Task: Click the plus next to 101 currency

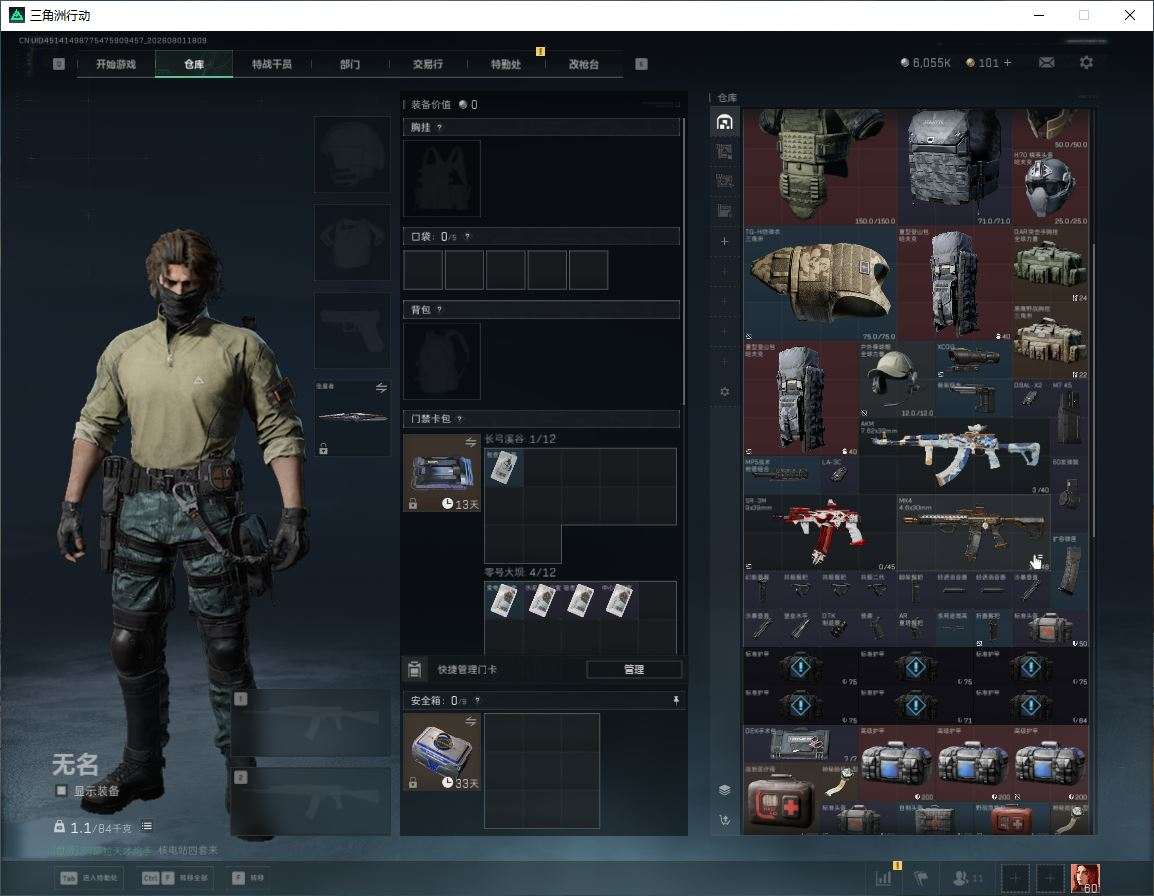Action: click(x=1008, y=63)
